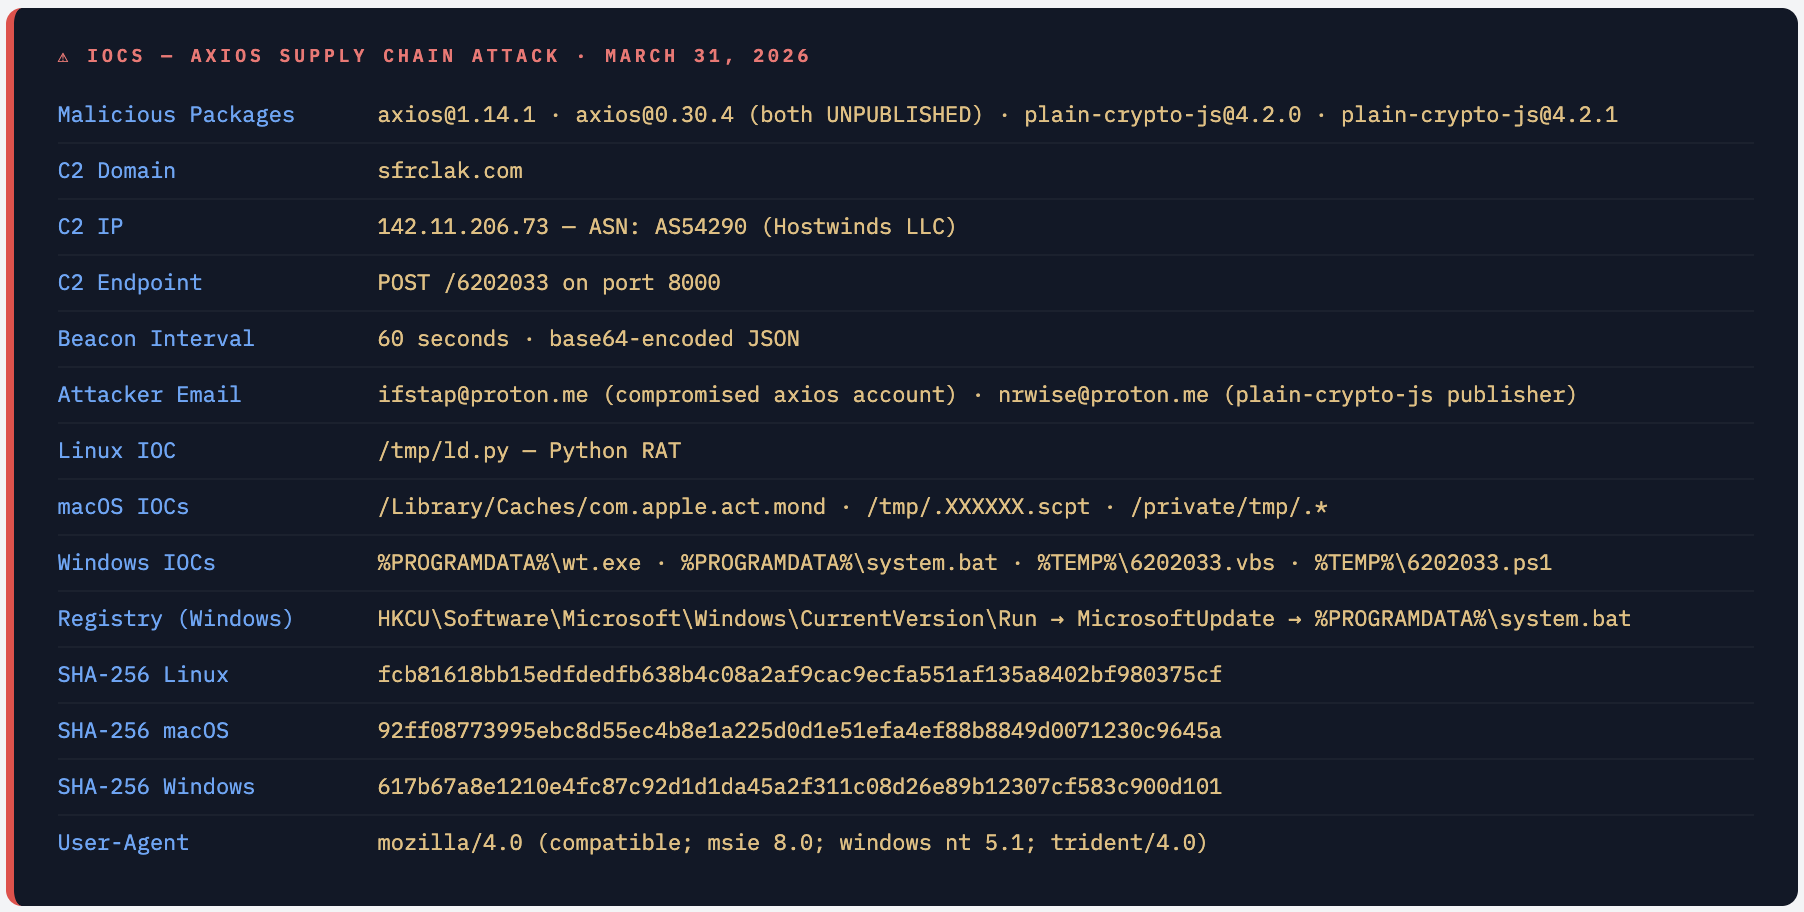Click the macOS IOCs label

pyautogui.click(x=123, y=506)
